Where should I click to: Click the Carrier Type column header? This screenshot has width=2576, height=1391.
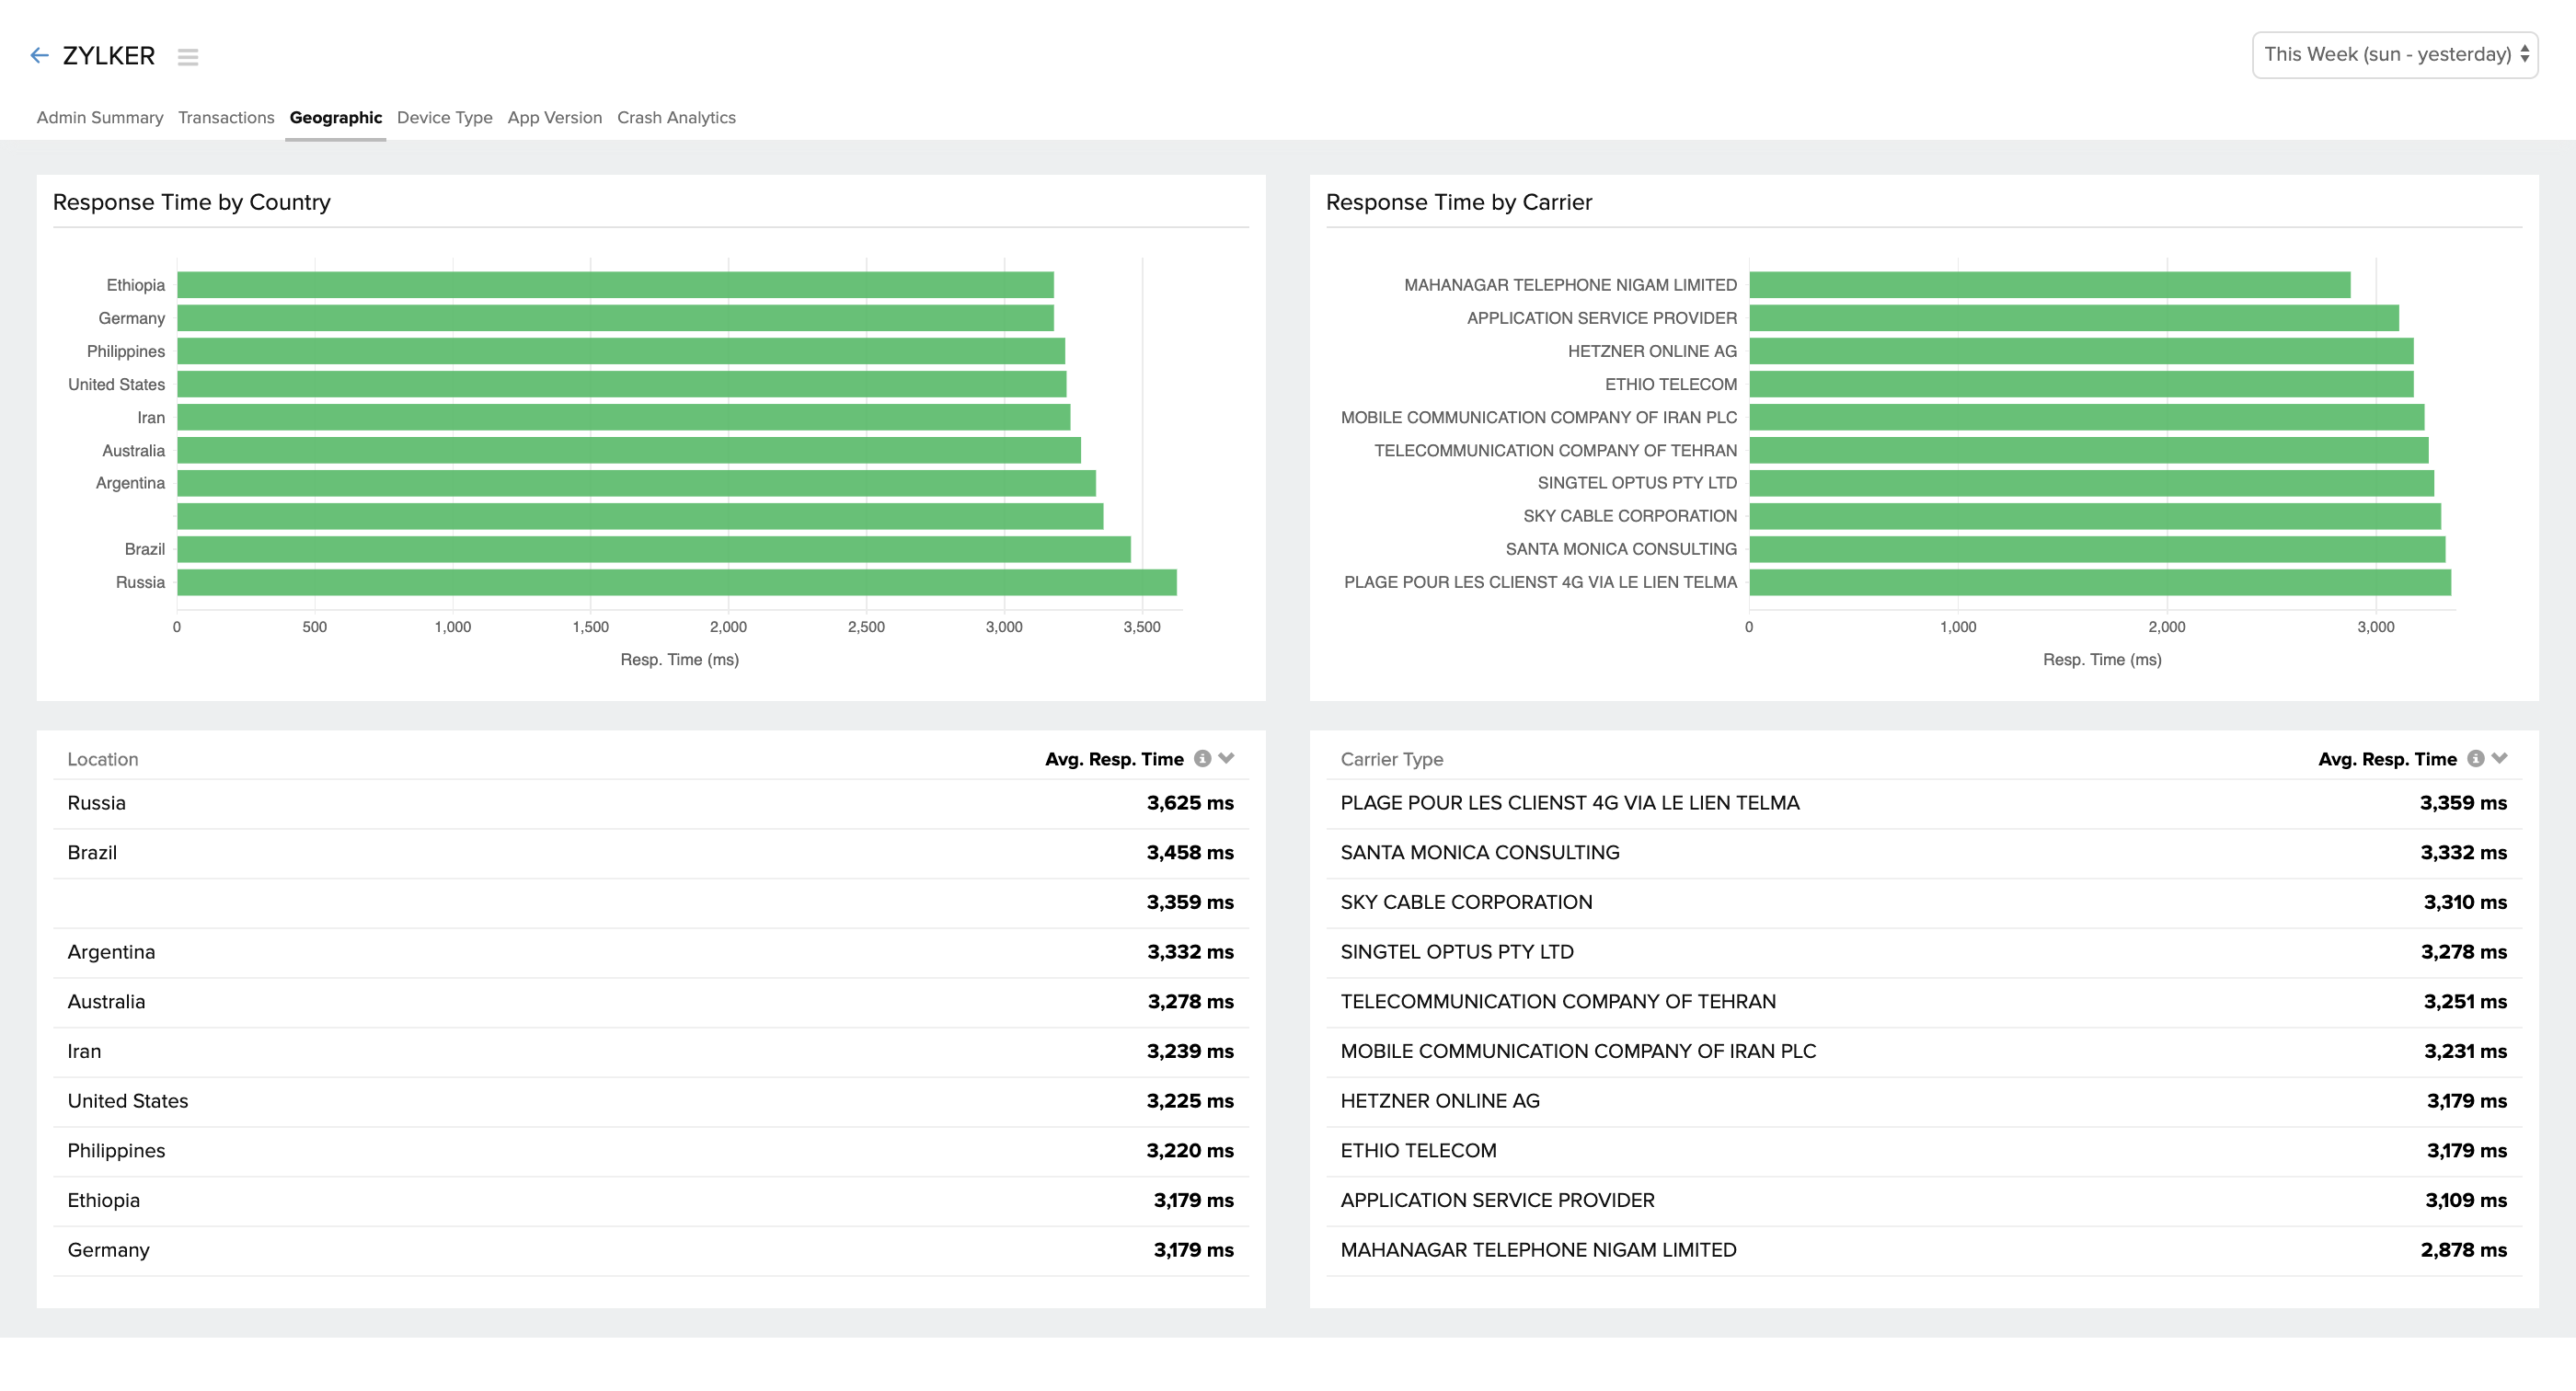point(1391,759)
